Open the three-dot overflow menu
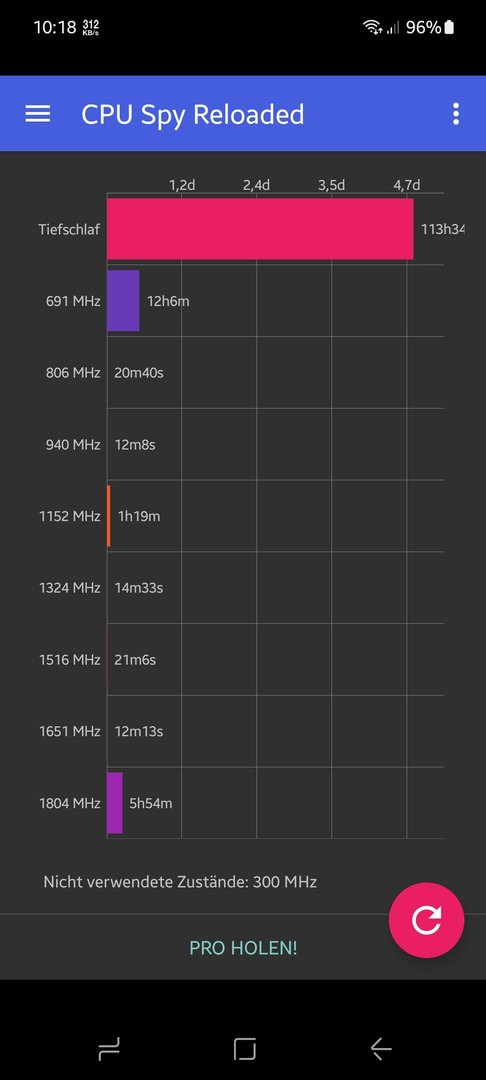 click(455, 114)
